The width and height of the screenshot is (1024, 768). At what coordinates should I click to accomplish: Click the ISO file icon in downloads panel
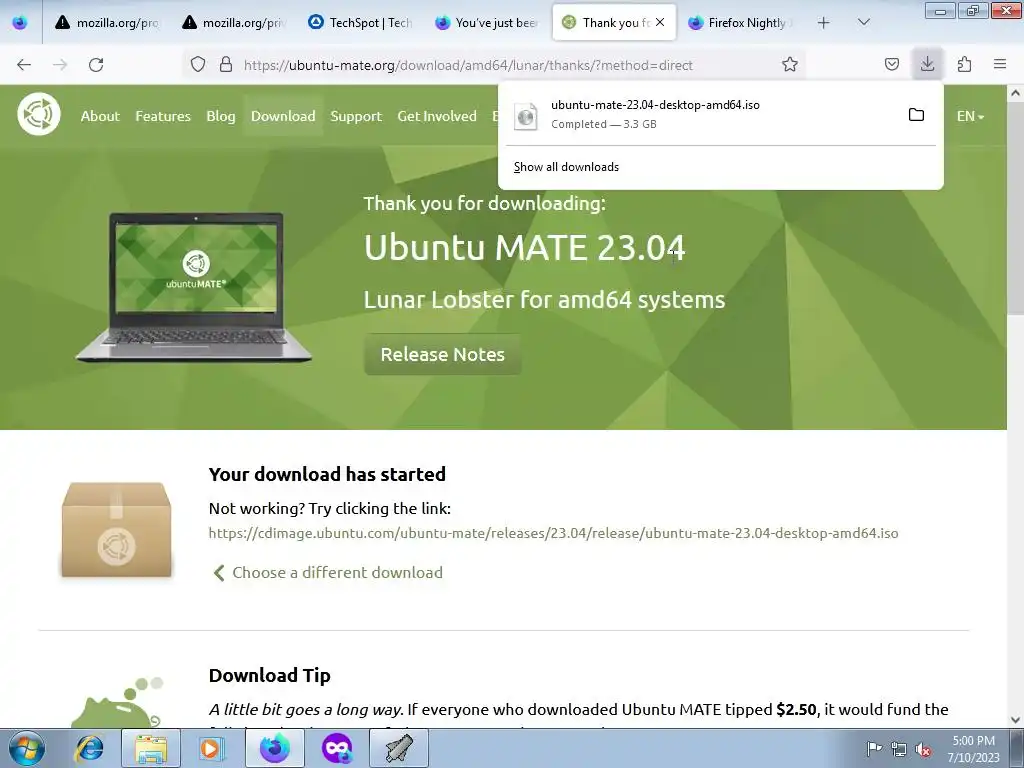coord(526,116)
